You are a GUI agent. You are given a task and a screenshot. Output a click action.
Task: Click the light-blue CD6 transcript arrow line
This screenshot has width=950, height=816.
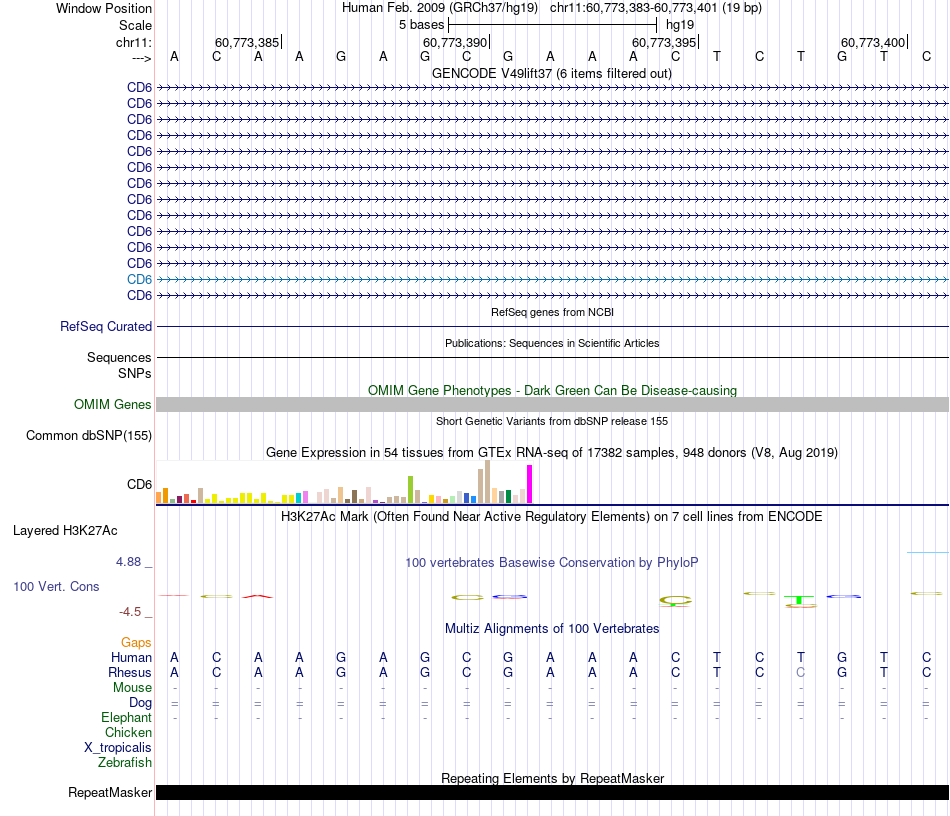[552, 279]
